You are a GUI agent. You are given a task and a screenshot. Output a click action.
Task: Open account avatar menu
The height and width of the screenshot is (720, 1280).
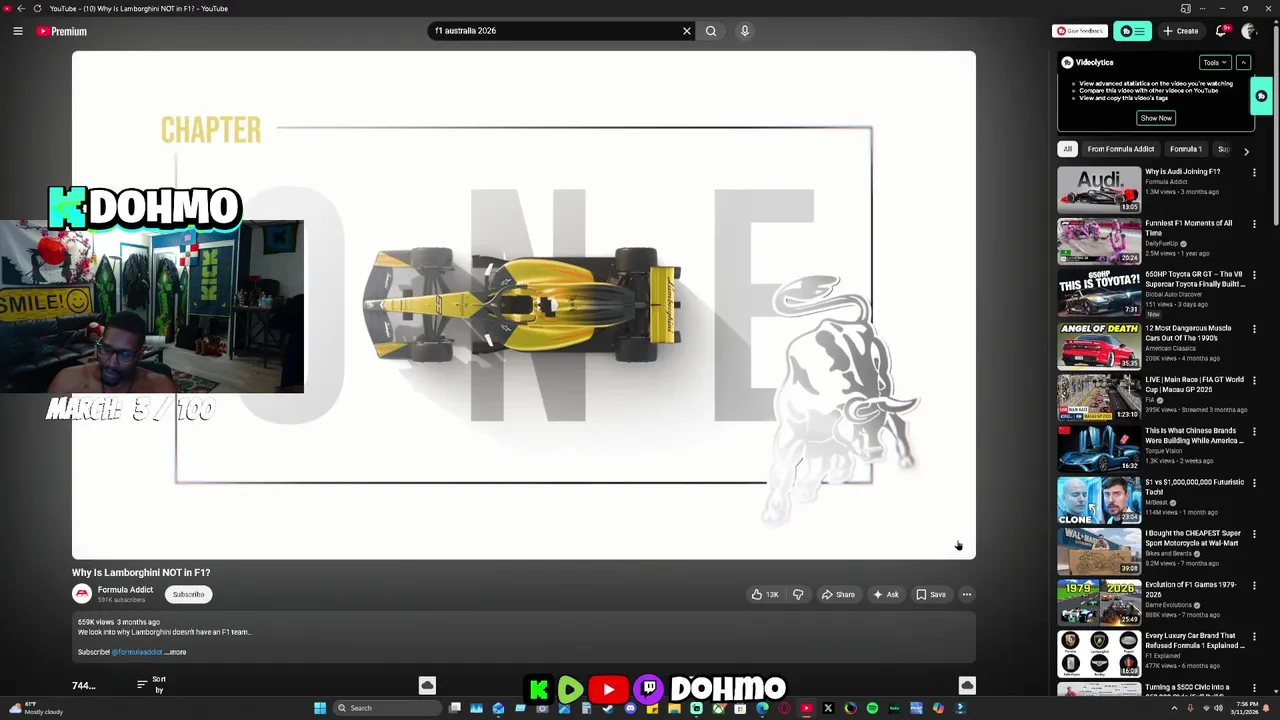pyautogui.click(x=1249, y=31)
